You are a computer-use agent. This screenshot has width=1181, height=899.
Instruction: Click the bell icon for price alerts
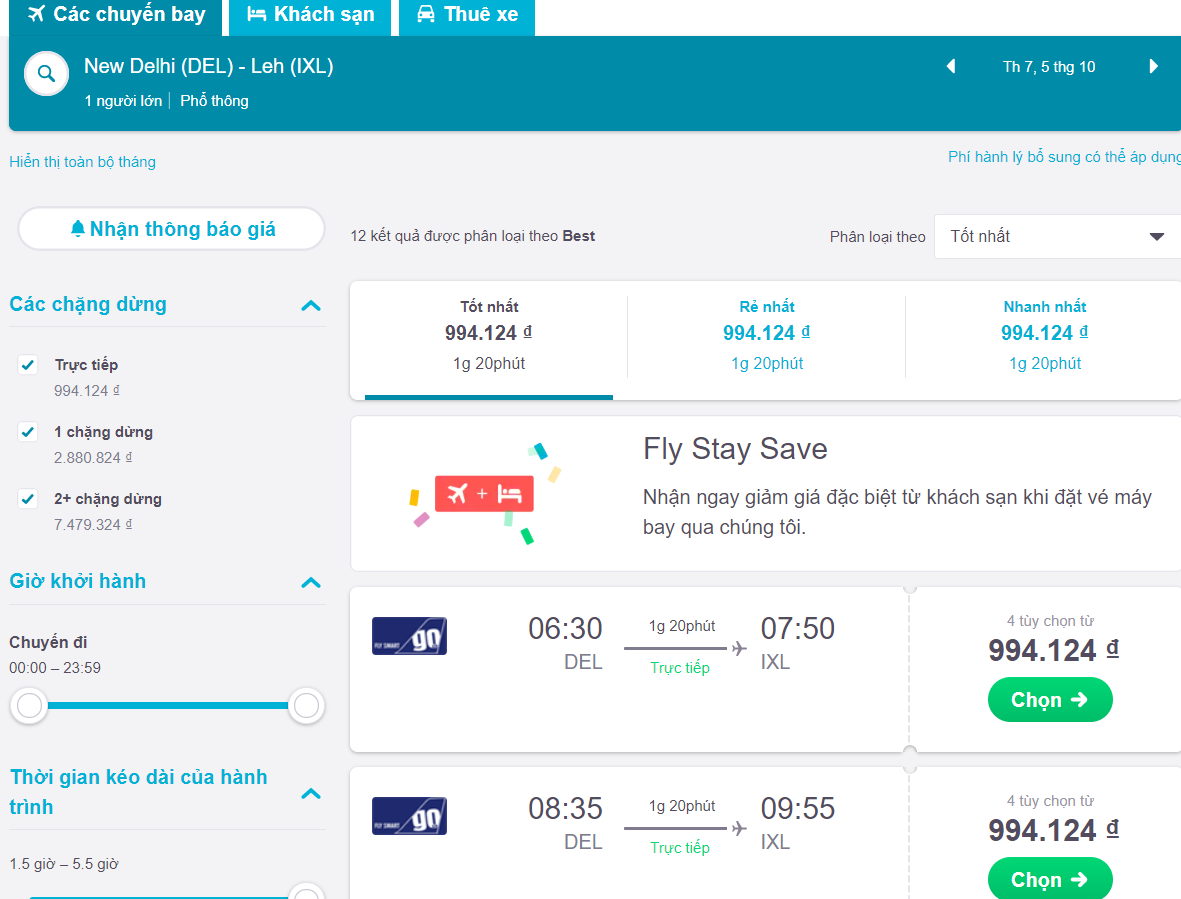pyautogui.click(x=78, y=228)
